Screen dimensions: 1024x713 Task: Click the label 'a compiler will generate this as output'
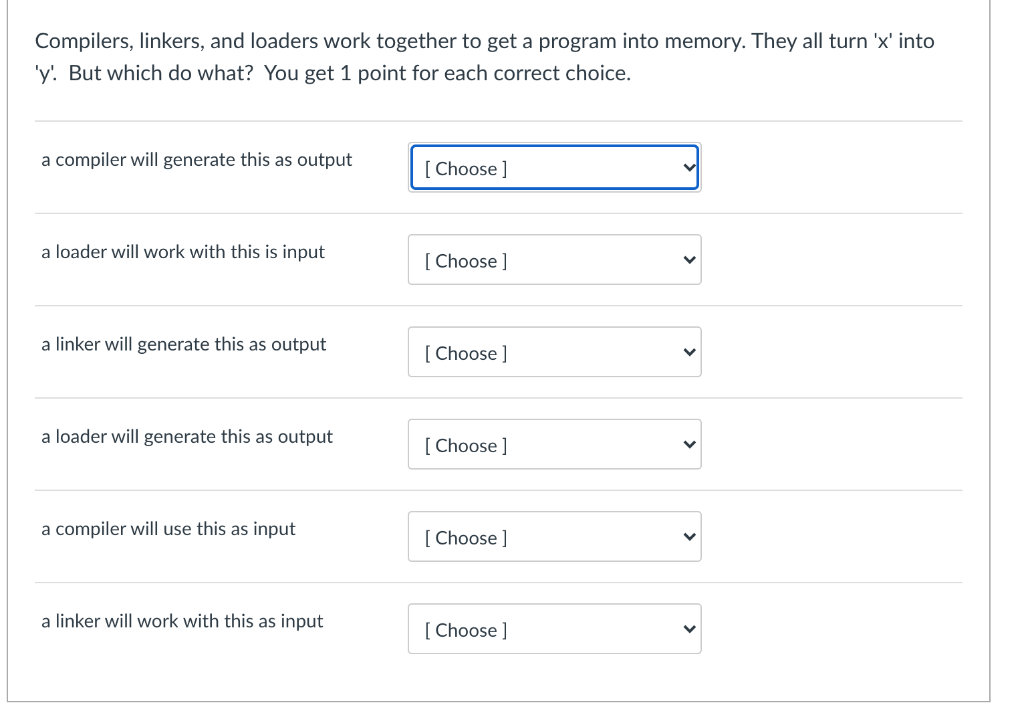[x=196, y=159]
